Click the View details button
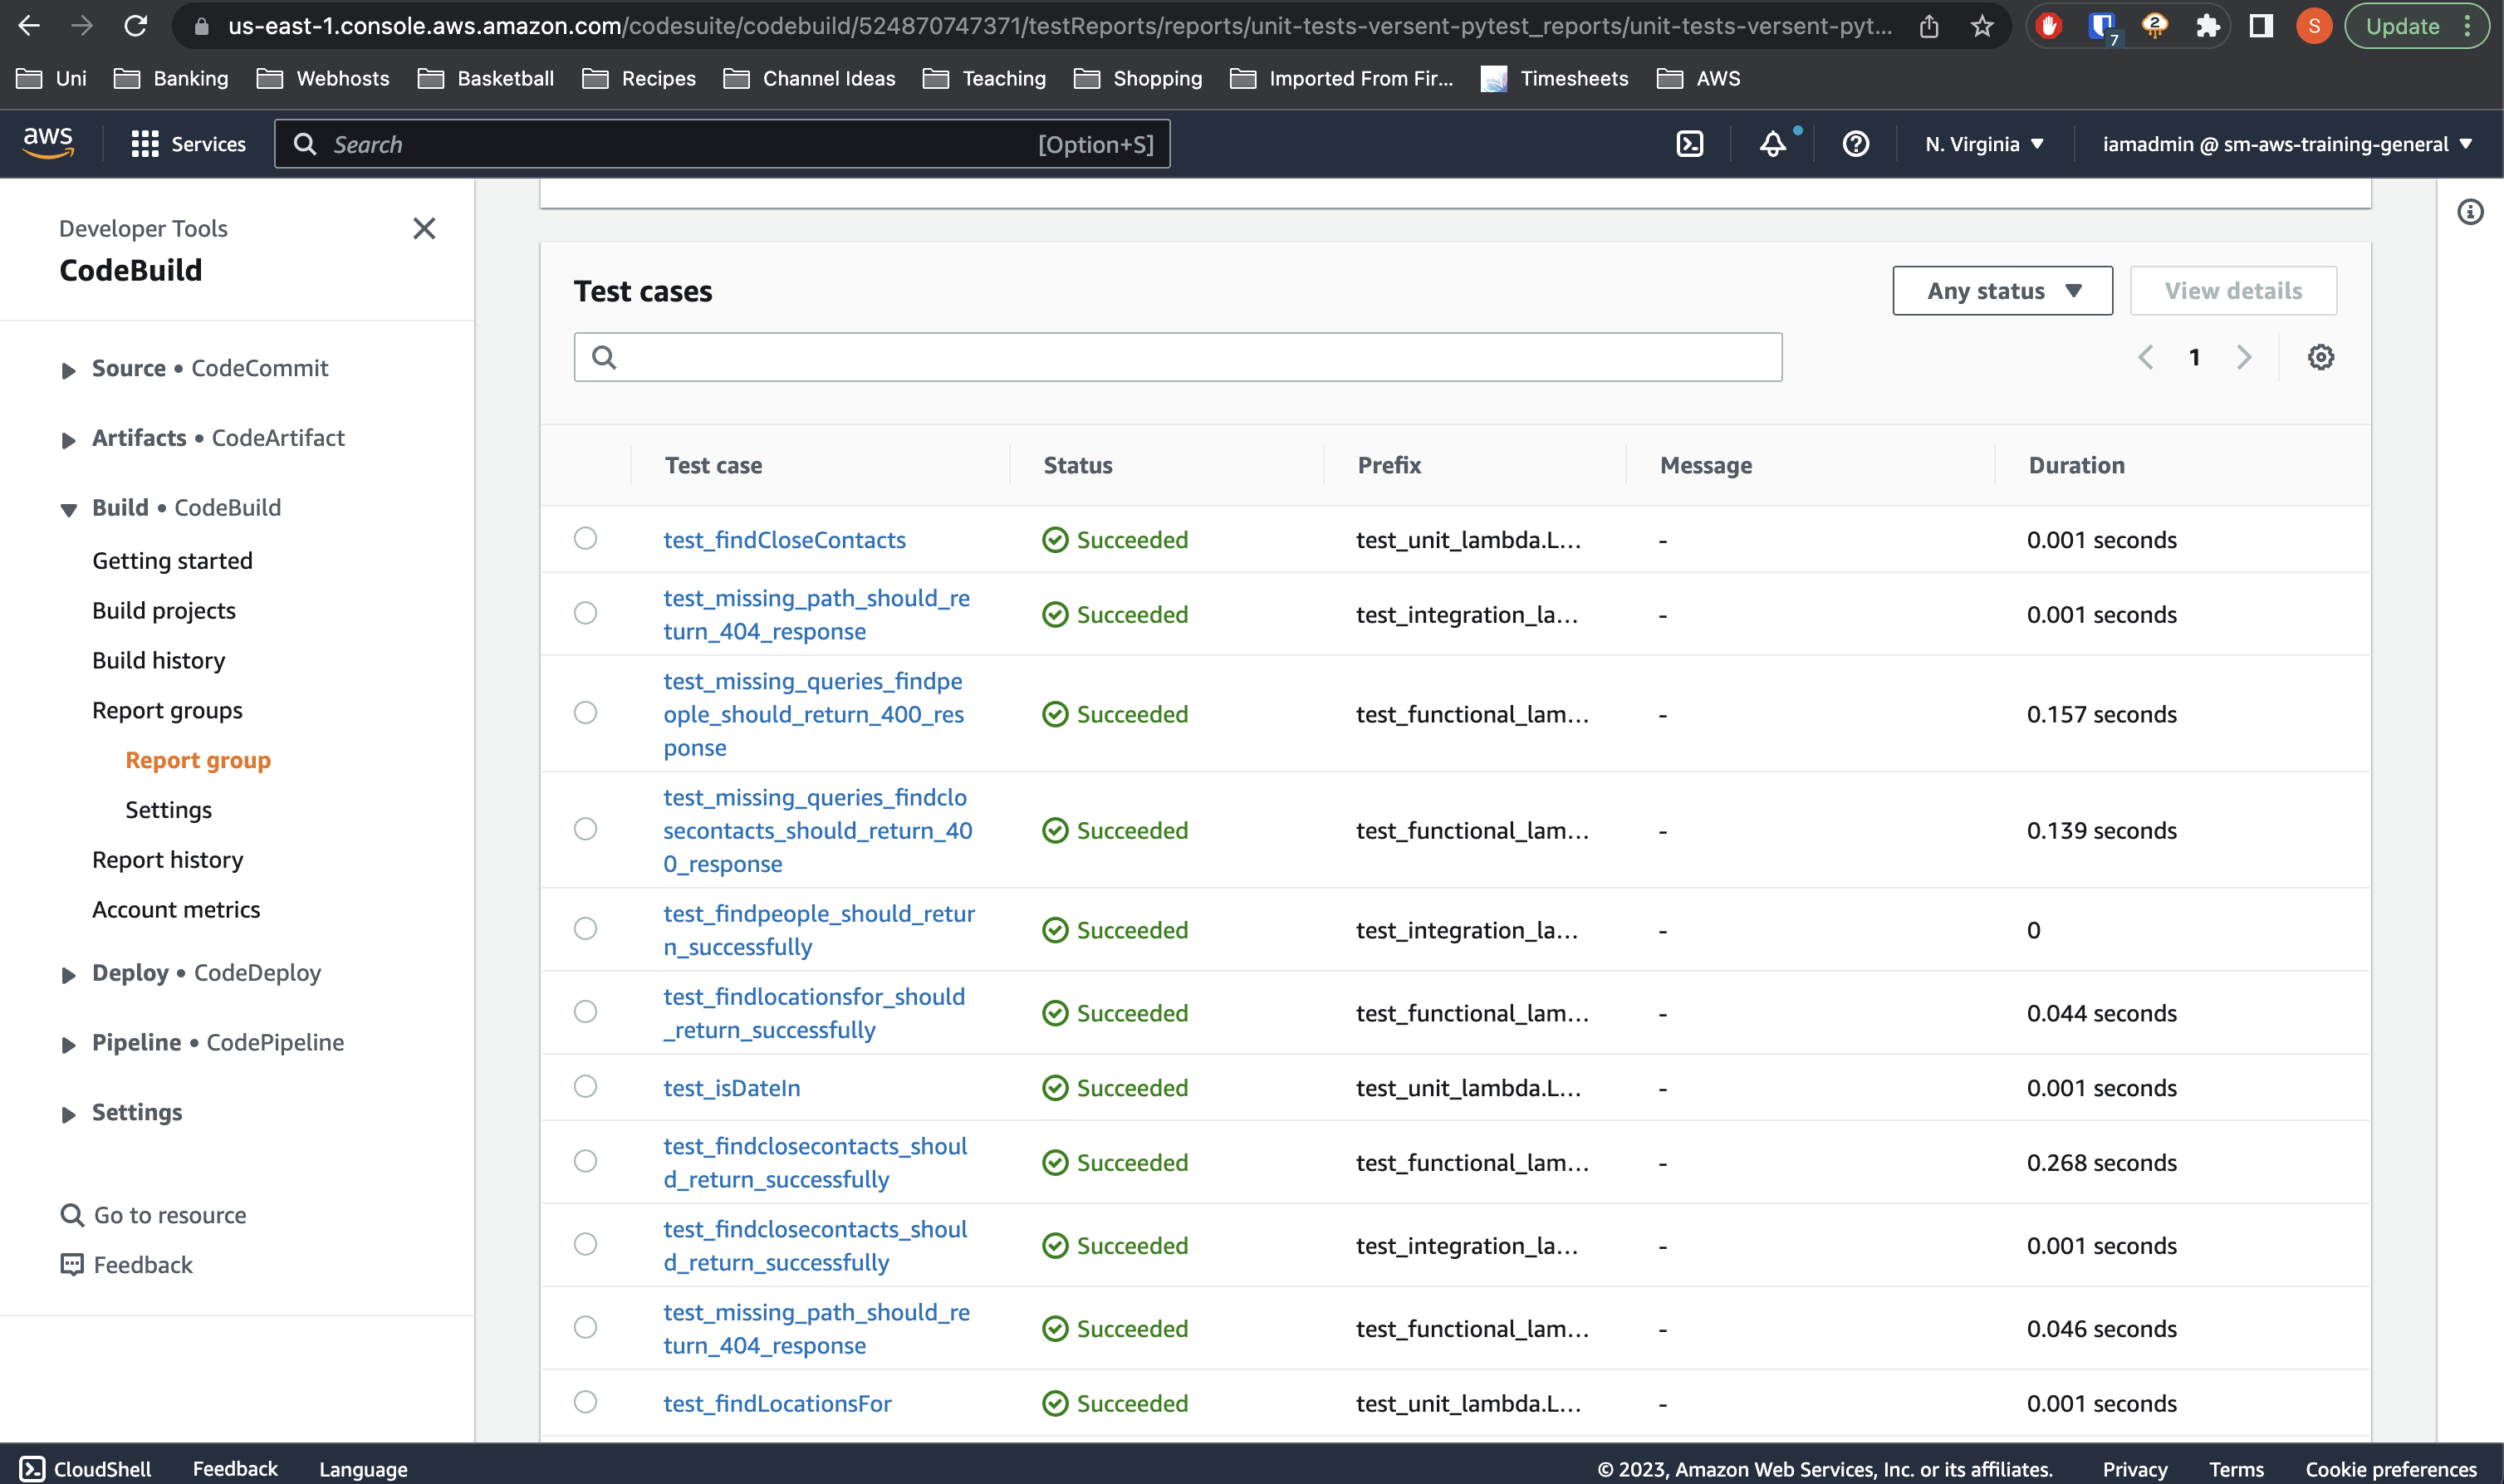Image resolution: width=2504 pixels, height=1484 pixels. pyautogui.click(x=2233, y=290)
